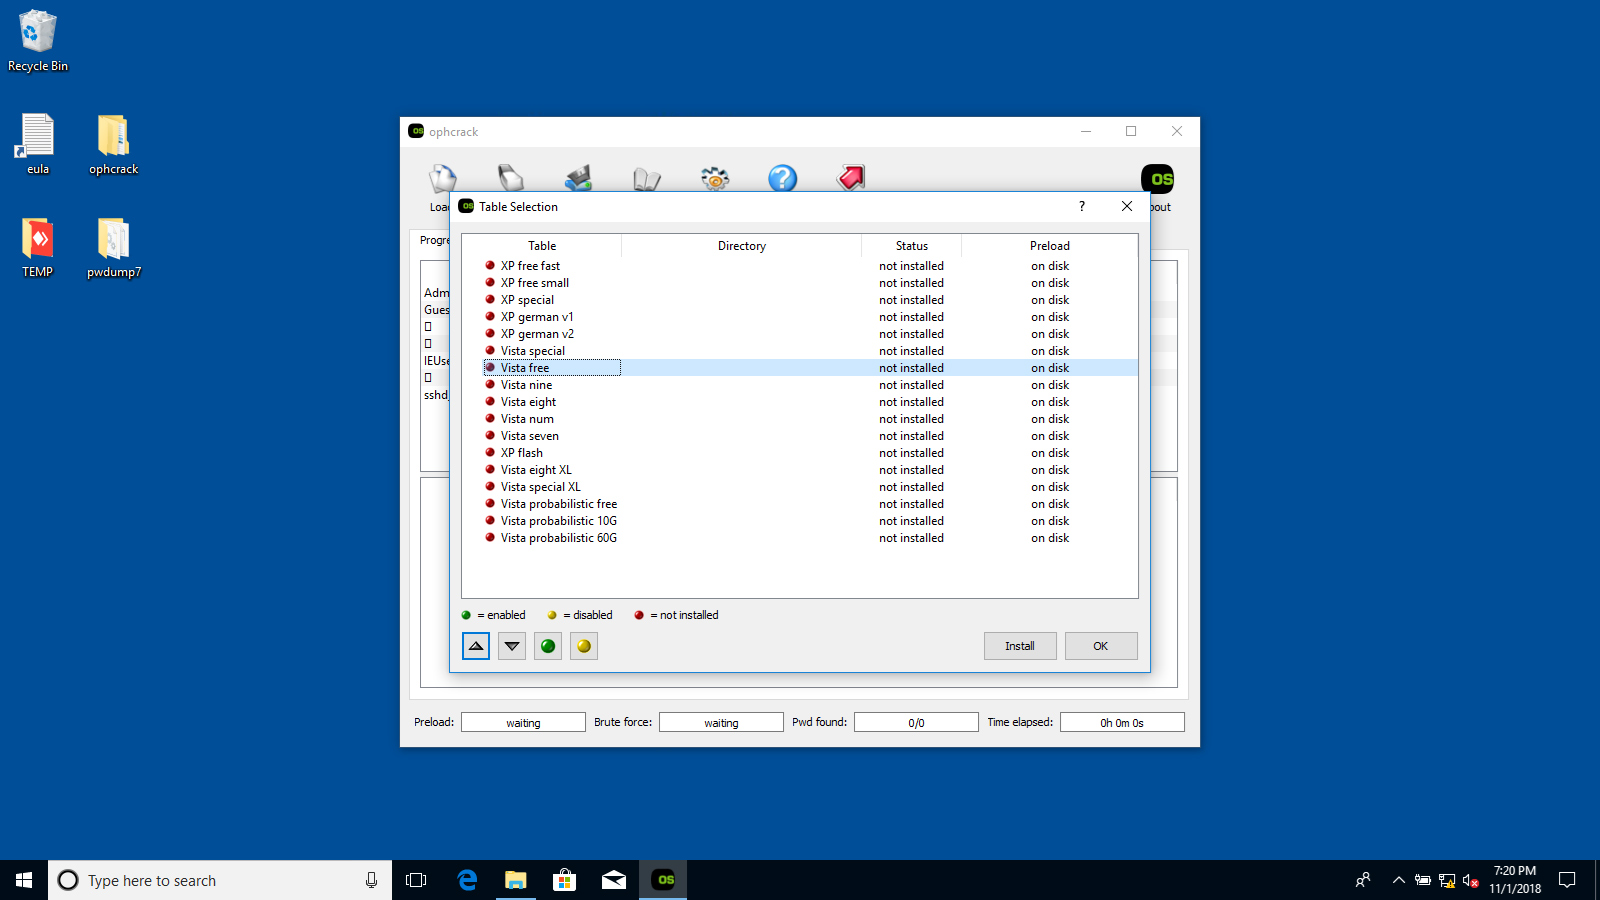
Task: Select the ophcrack desktop folder
Action: pos(114,145)
